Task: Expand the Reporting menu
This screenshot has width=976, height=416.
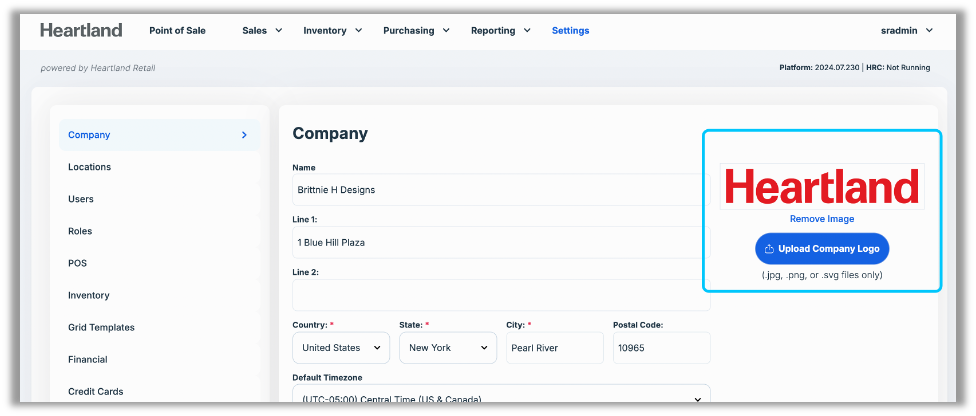Action: [x=500, y=31]
